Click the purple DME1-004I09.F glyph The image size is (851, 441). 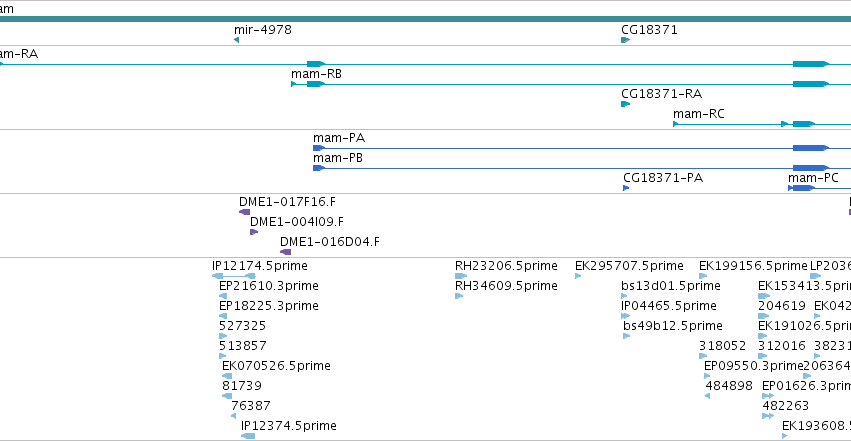click(x=254, y=232)
